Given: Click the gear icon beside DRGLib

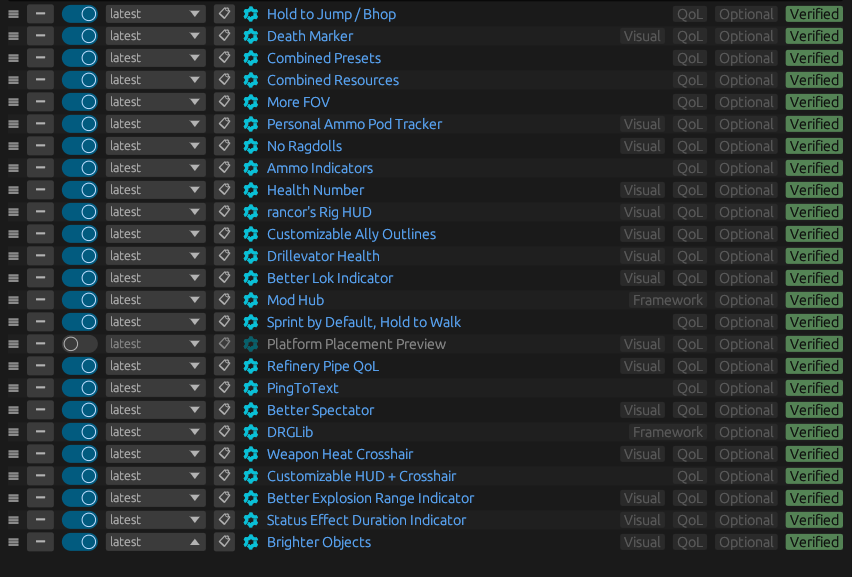Looking at the screenshot, I should 250,432.
